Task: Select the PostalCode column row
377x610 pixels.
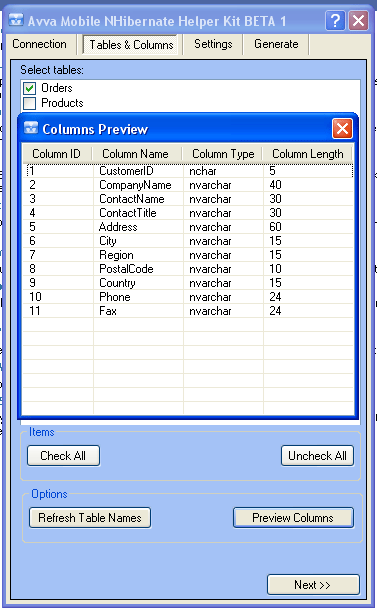Action: point(188,269)
